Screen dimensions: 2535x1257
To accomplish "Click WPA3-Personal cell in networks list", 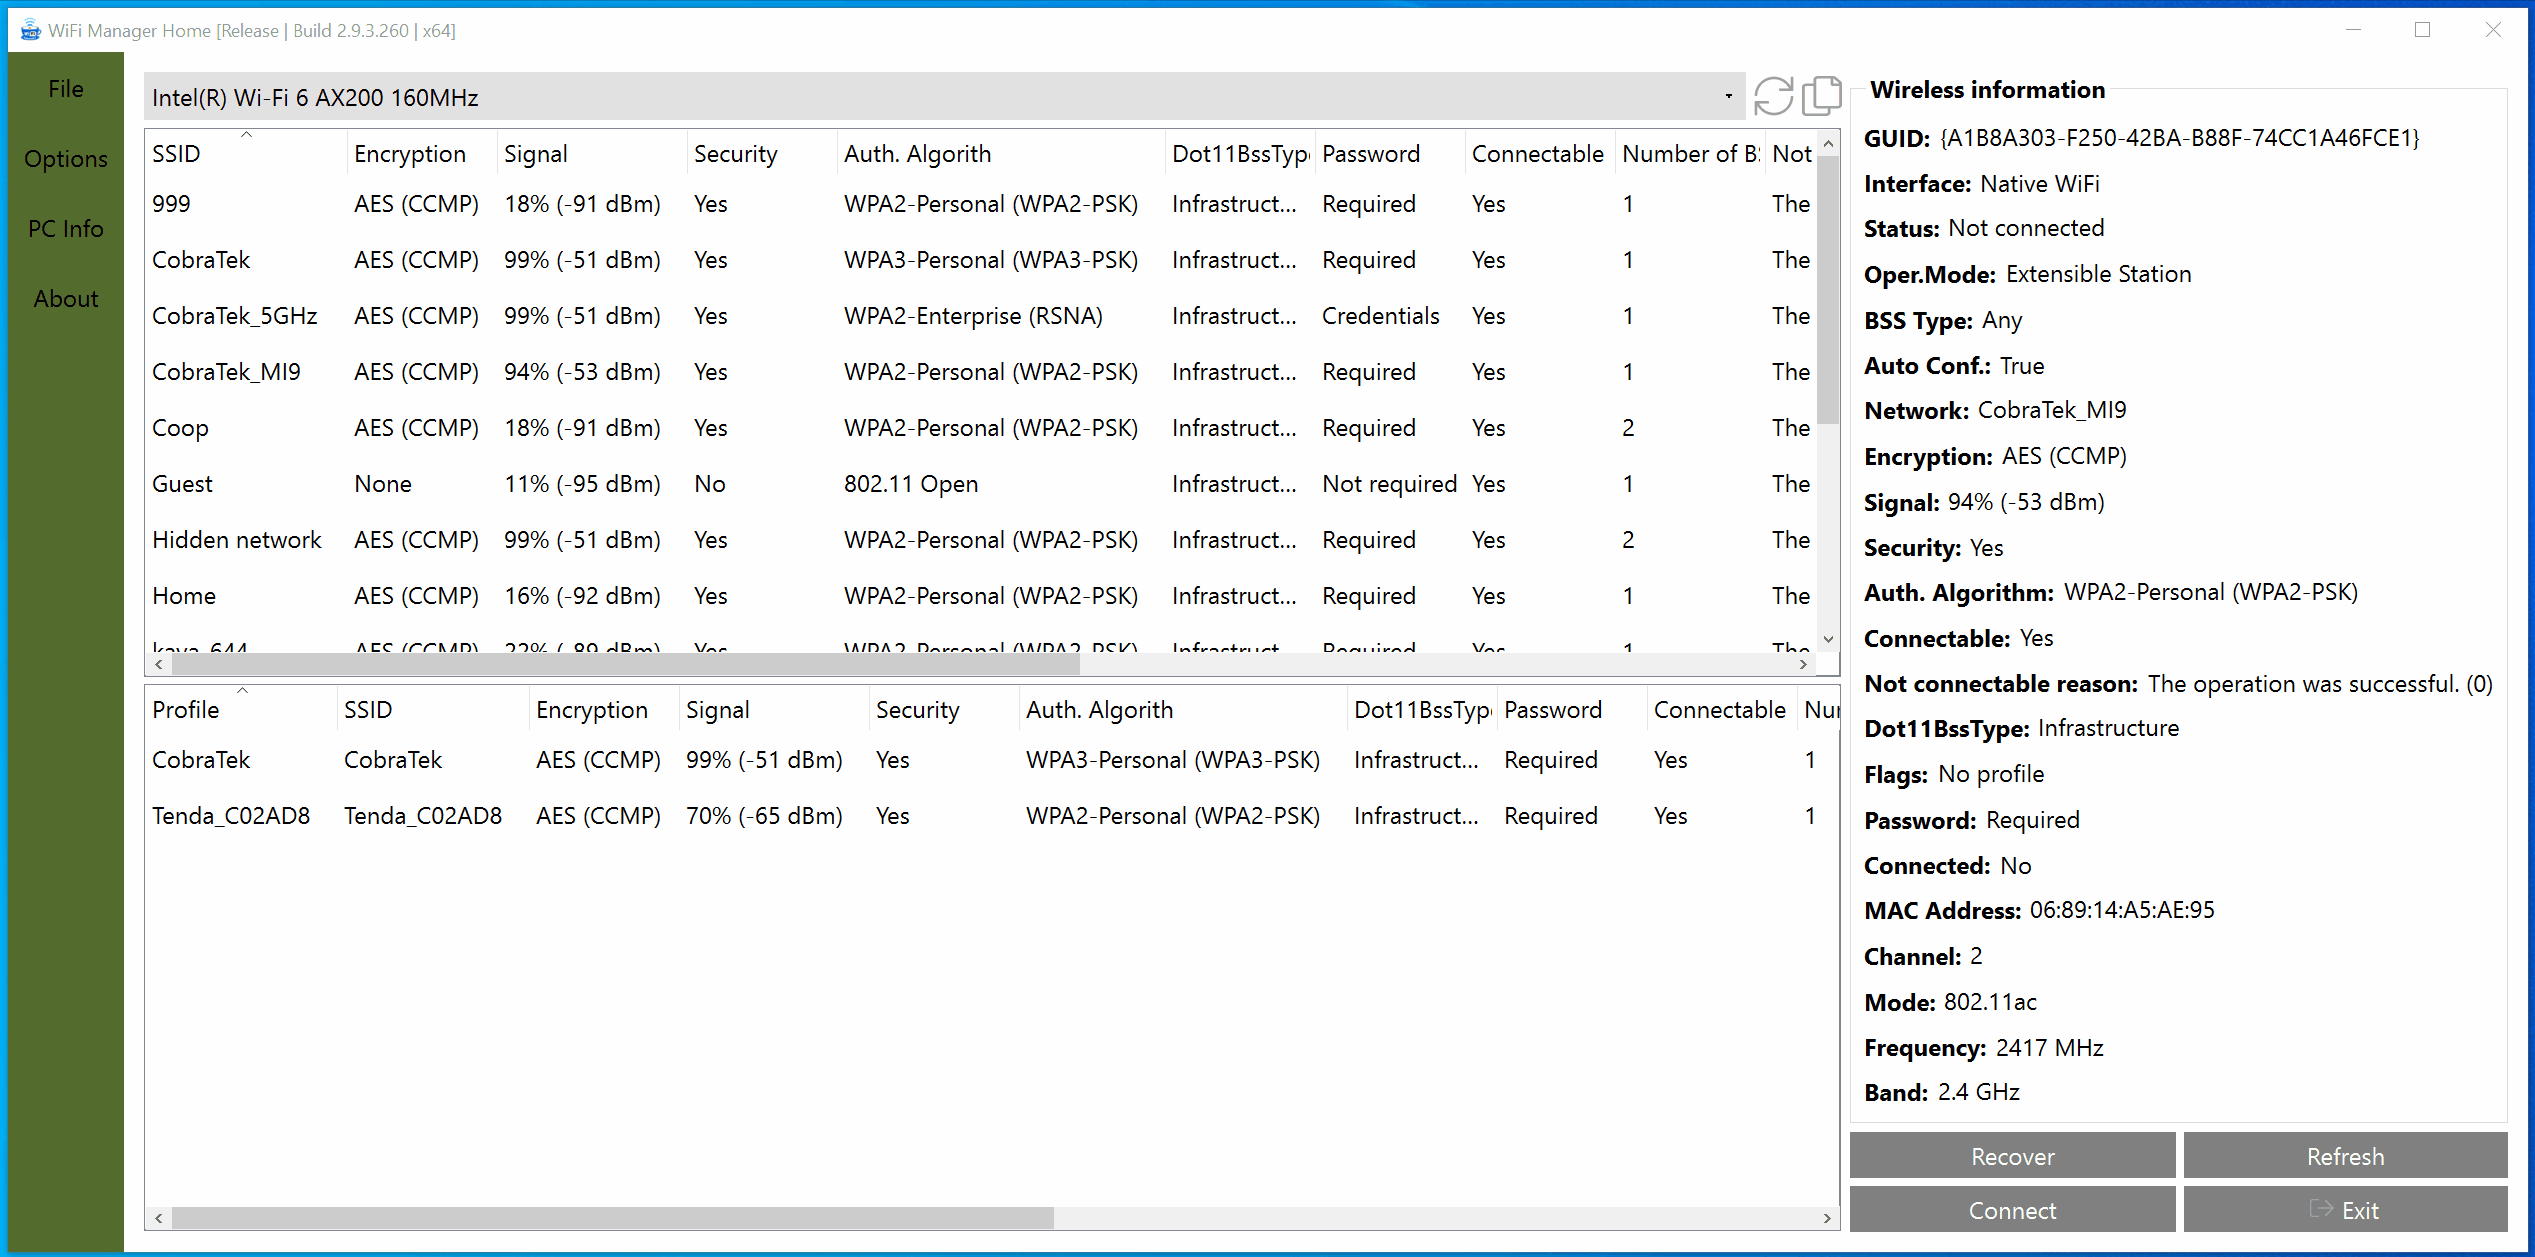I will tap(990, 260).
